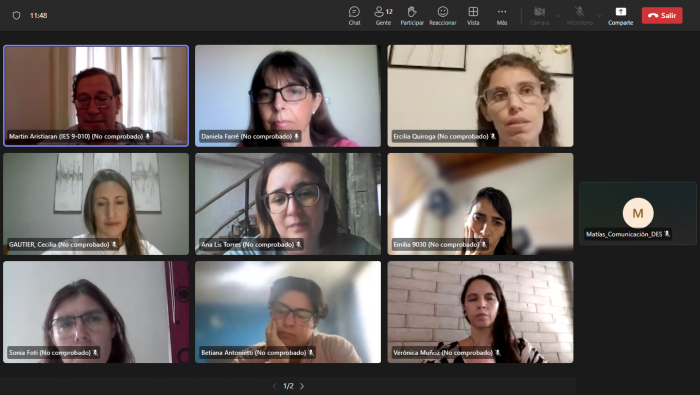Select Matías_Comunicación_DES avatar tile
This screenshot has height=395, width=700.
[638, 213]
